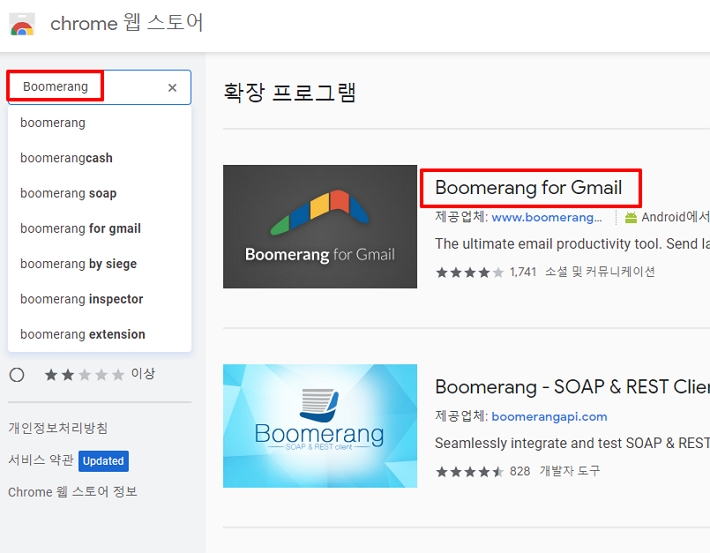Viewport: 710px width, 553px height.
Task: Select the 'boomerang extension' suggestion
Action: 99,335
